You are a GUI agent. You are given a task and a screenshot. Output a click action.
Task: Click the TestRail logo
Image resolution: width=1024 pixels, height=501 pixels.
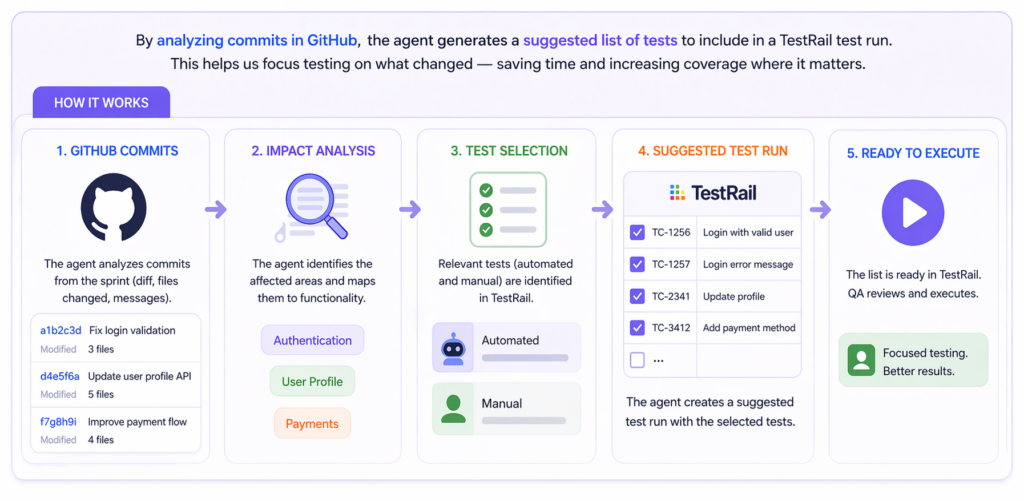(712, 192)
